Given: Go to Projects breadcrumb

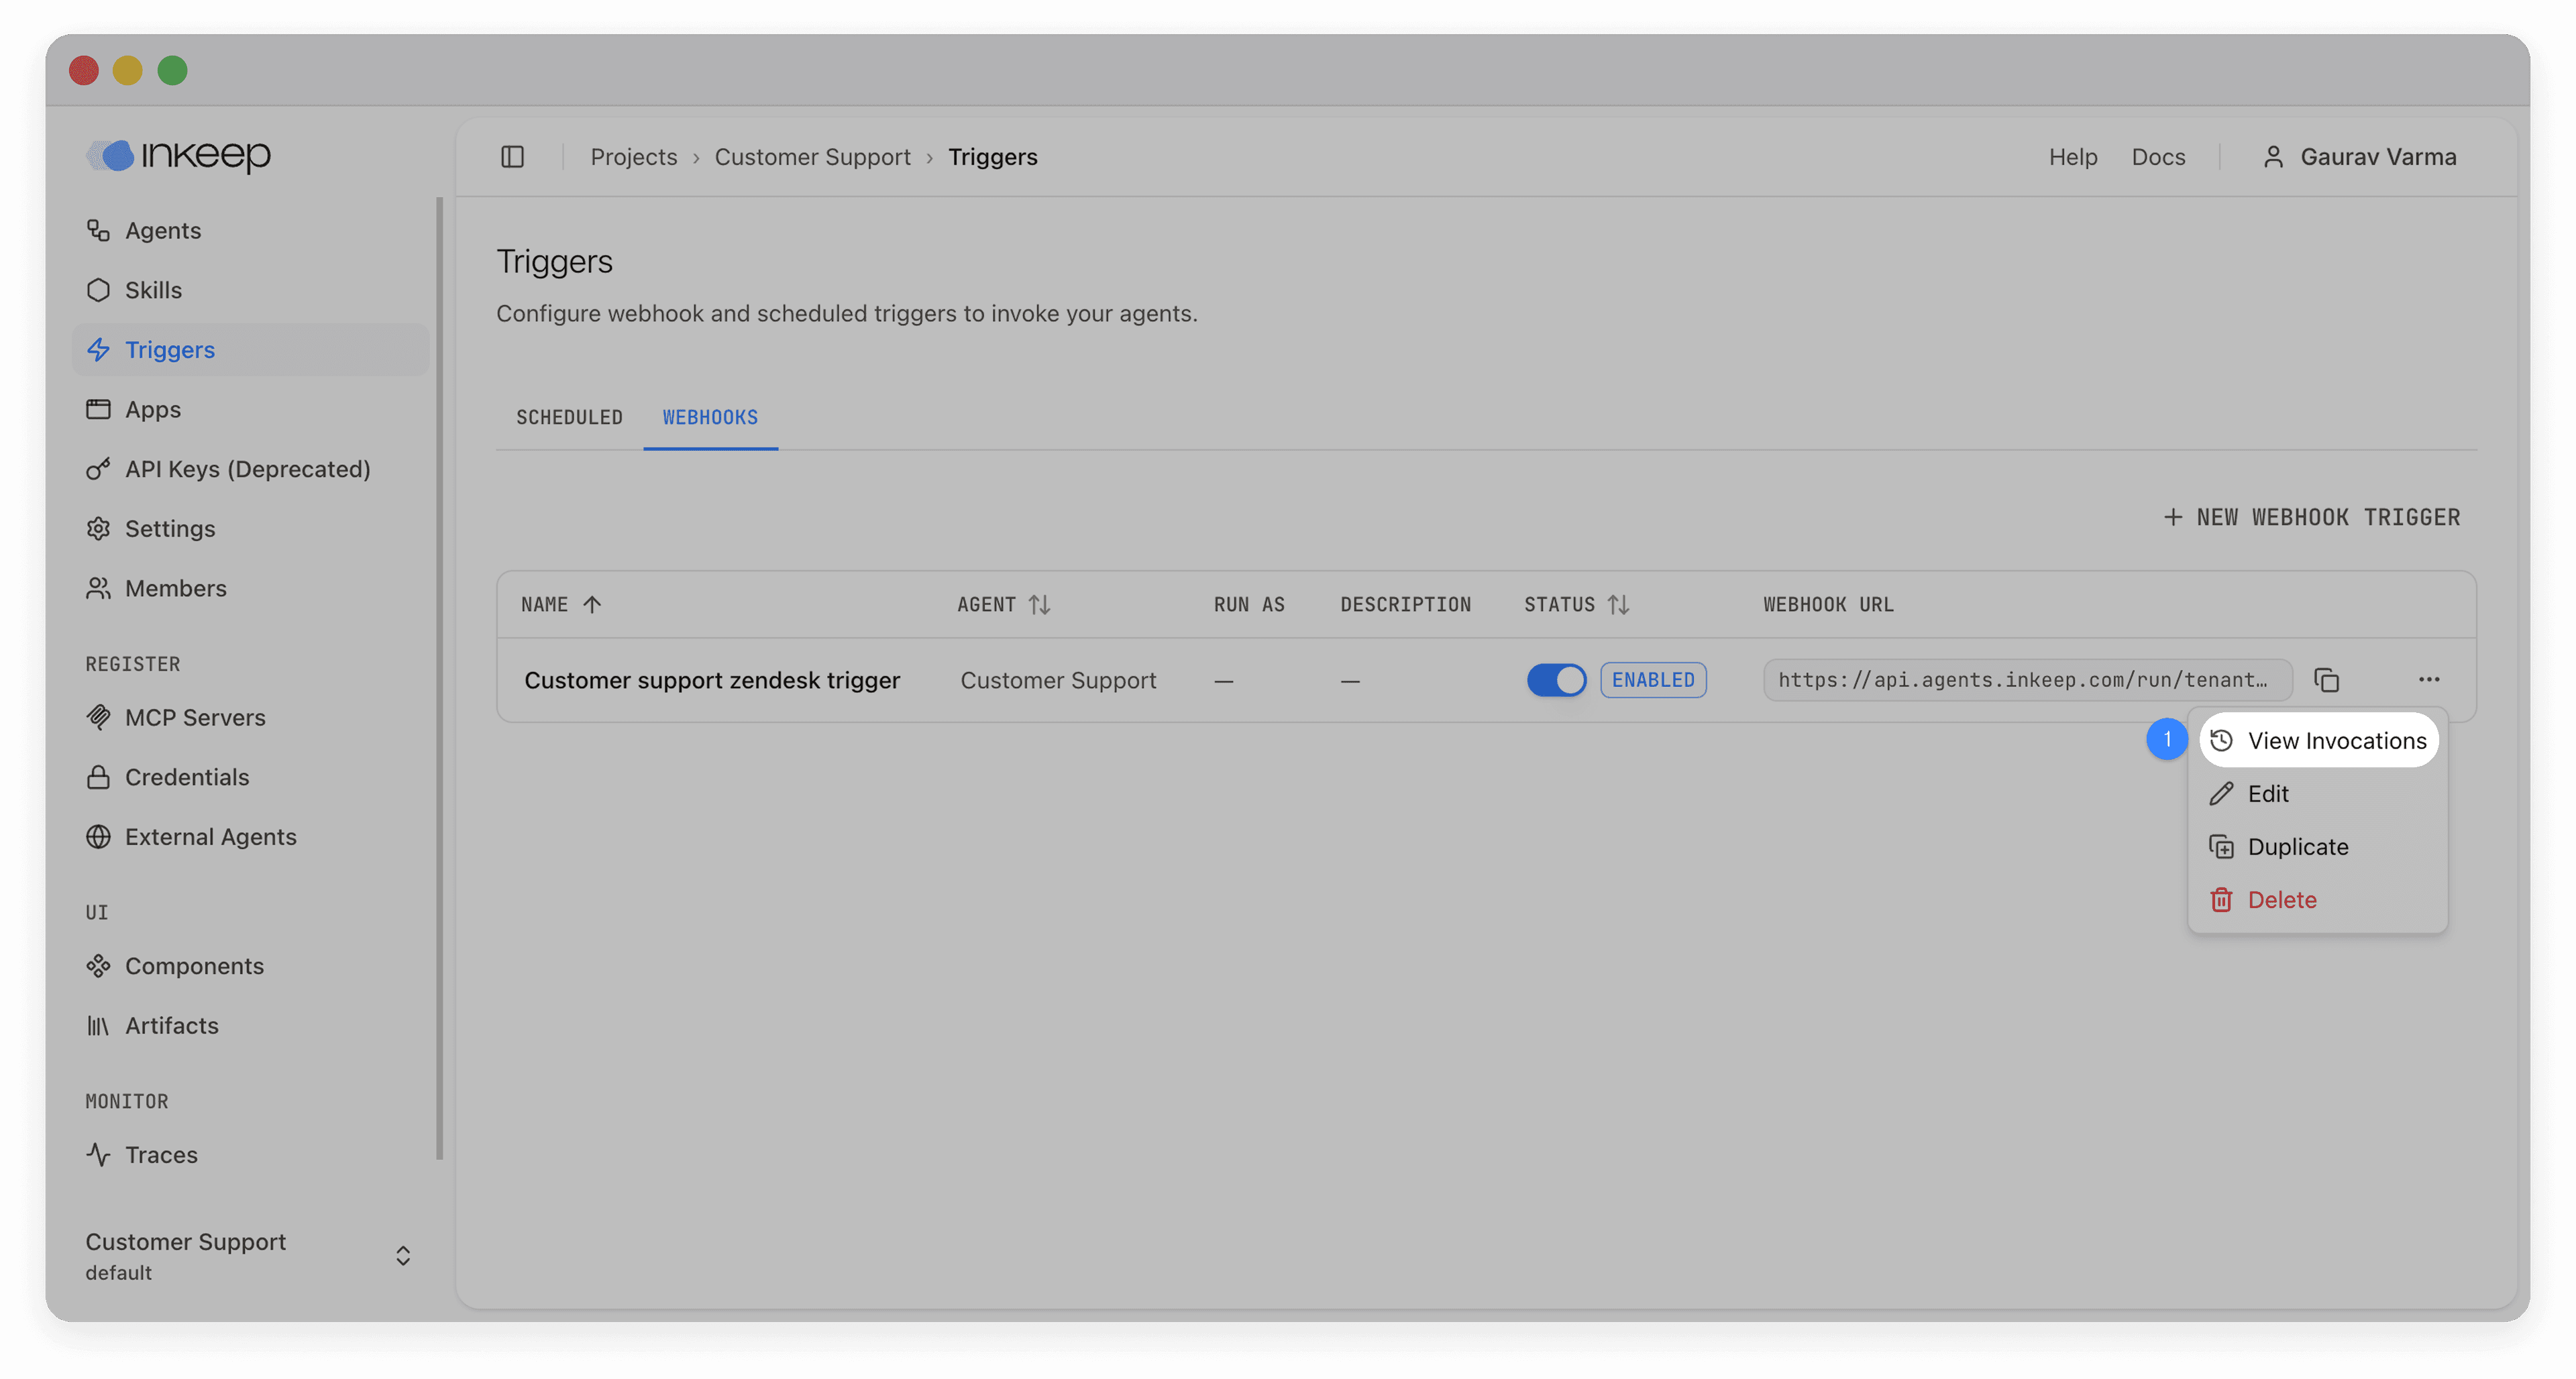Looking at the screenshot, I should coord(633,157).
